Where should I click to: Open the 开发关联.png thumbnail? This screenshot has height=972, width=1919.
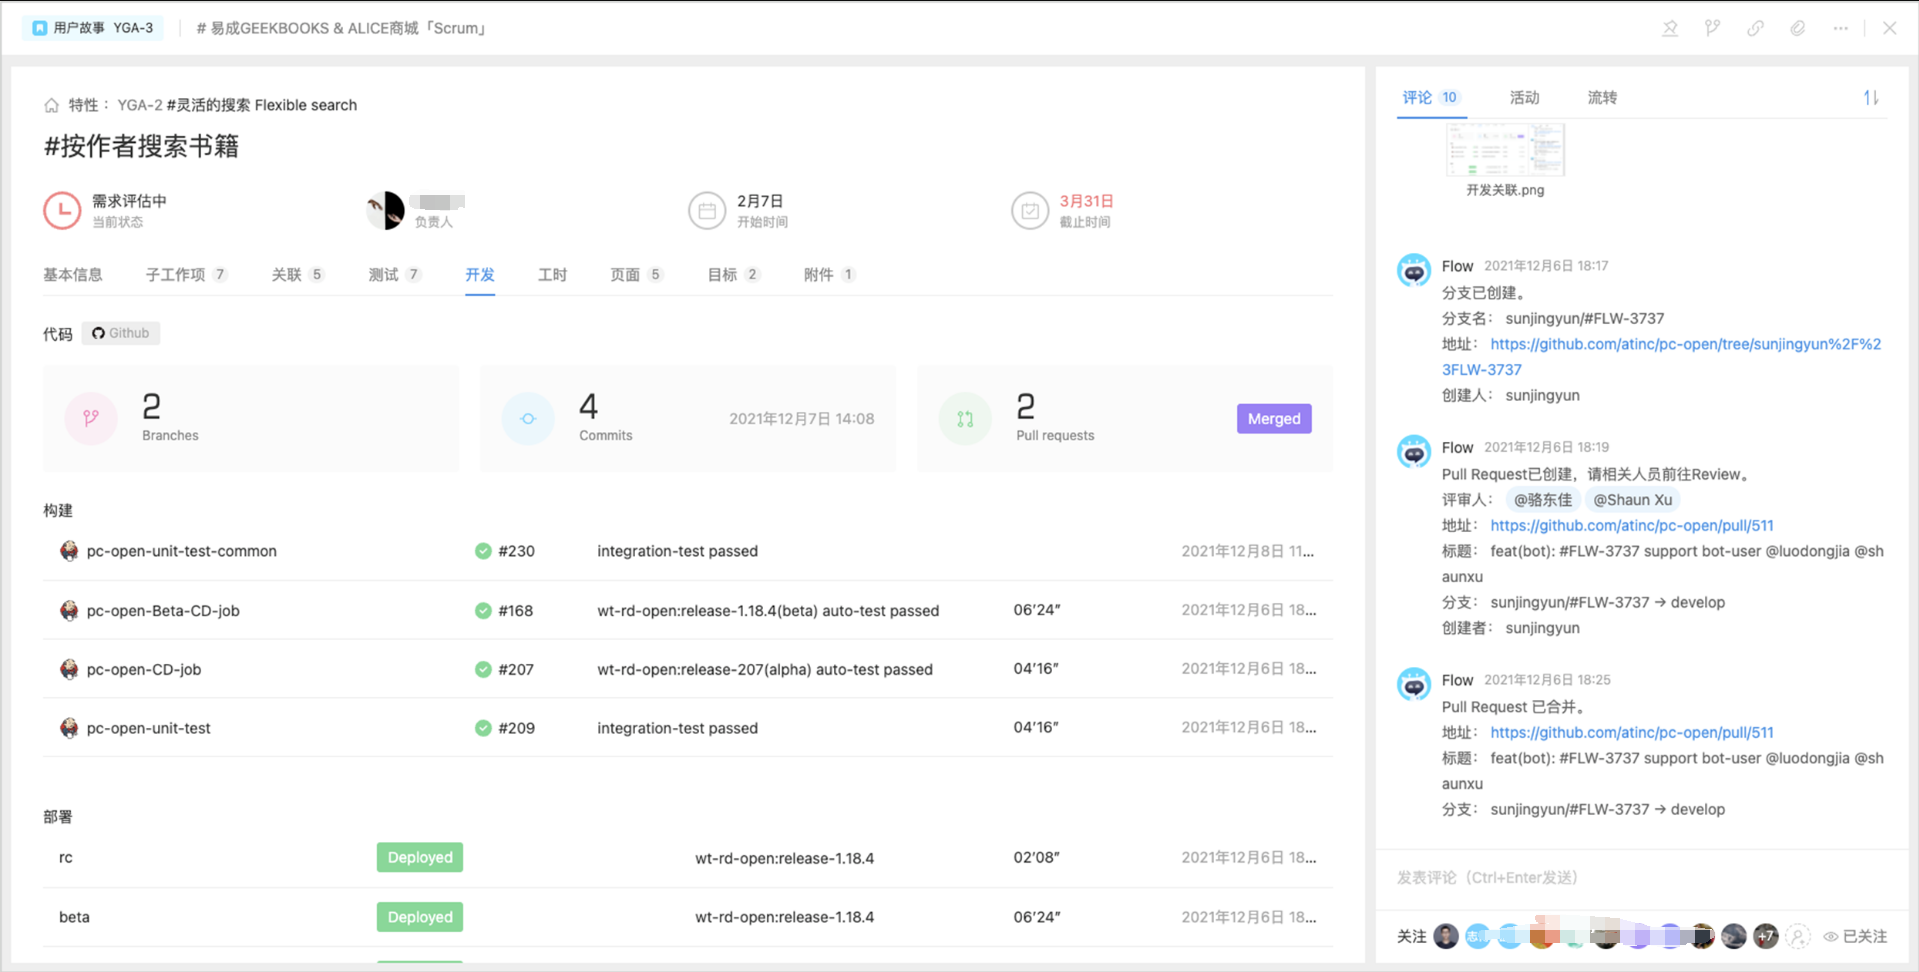click(x=1505, y=151)
